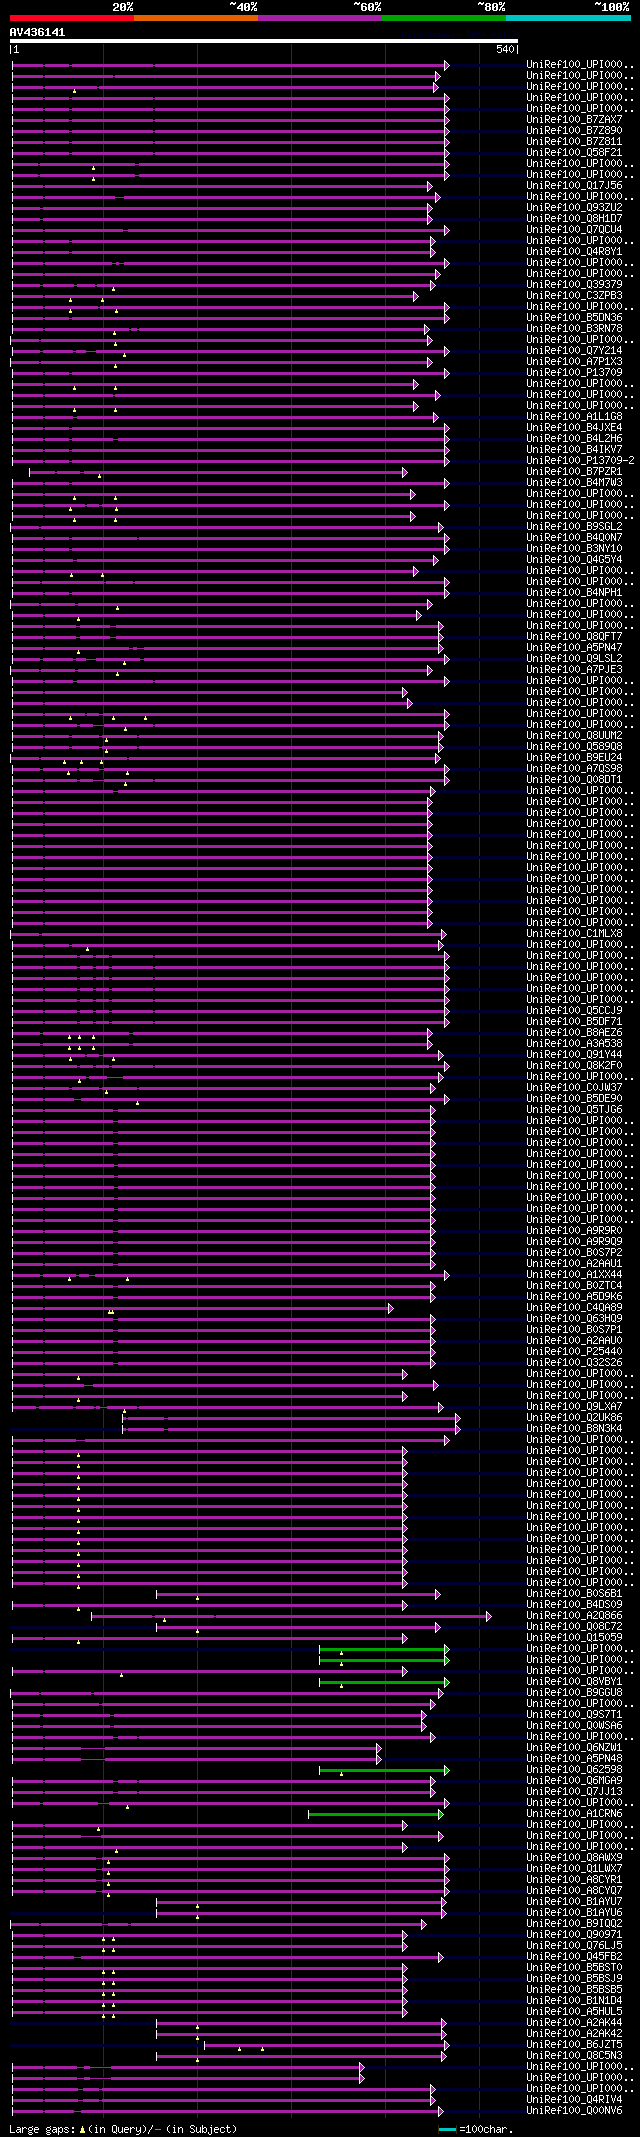Click the red ~20% identity legend bar
640x2137 pixels.
72,17
